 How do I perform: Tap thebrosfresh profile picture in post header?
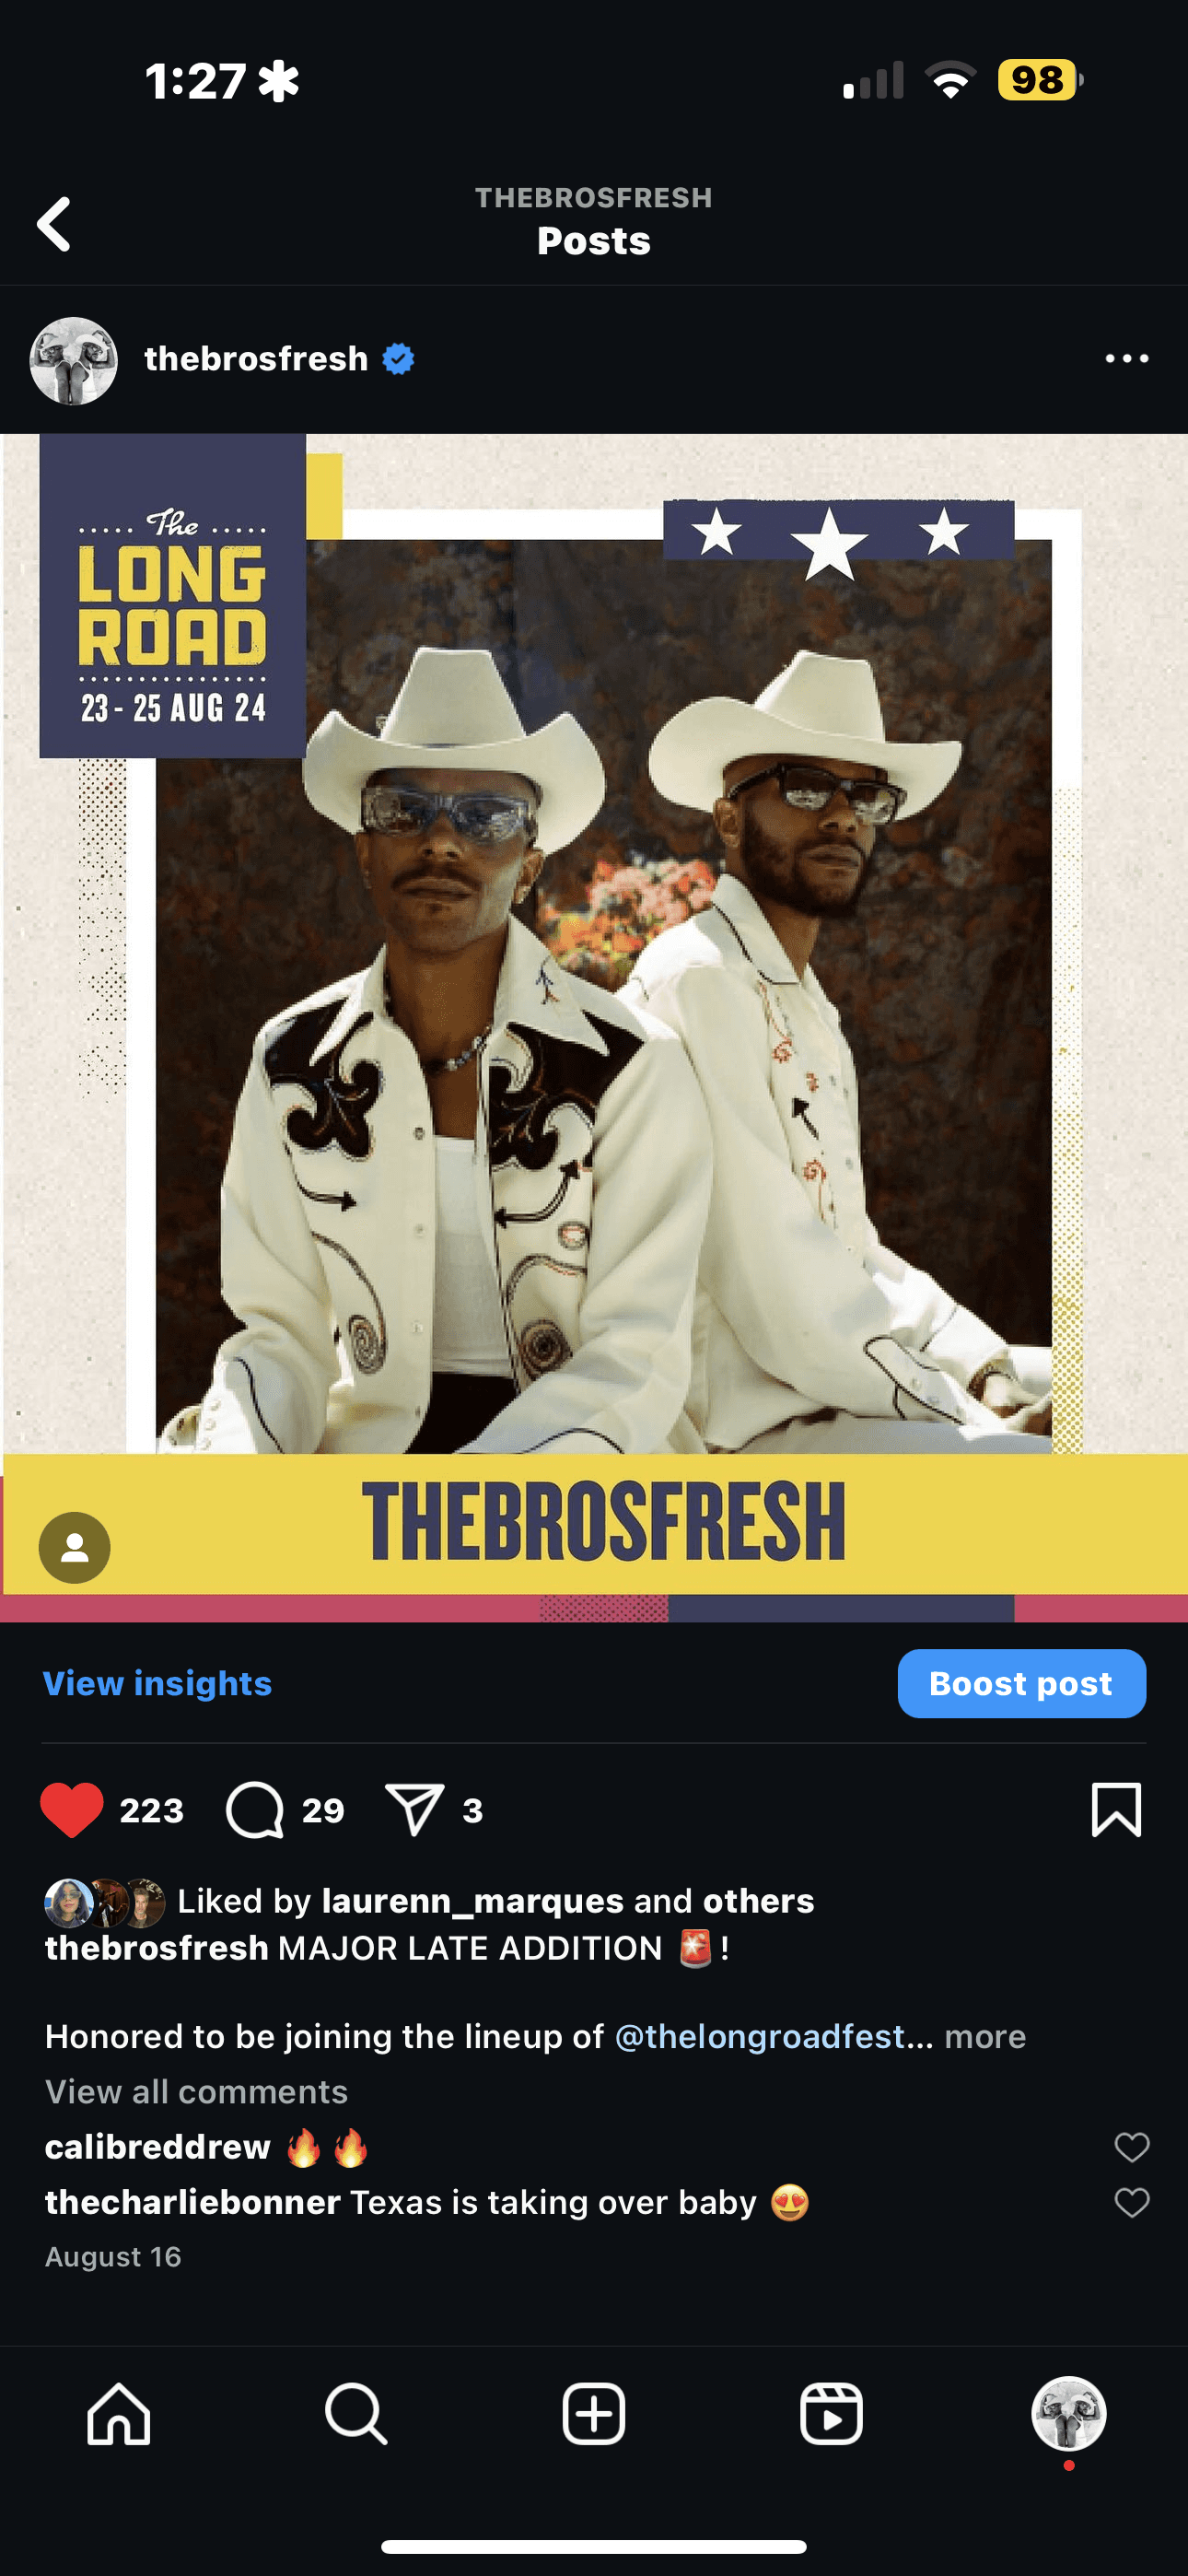(x=74, y=361)
